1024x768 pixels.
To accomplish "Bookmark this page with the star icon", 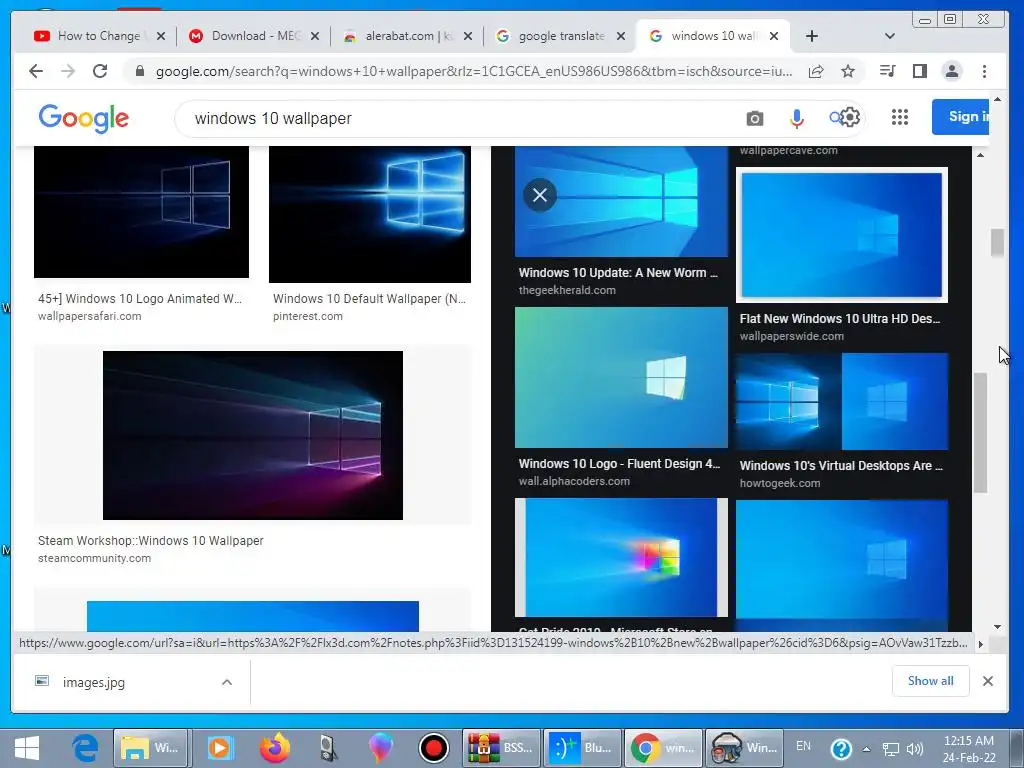I will (x=848, y=71).
